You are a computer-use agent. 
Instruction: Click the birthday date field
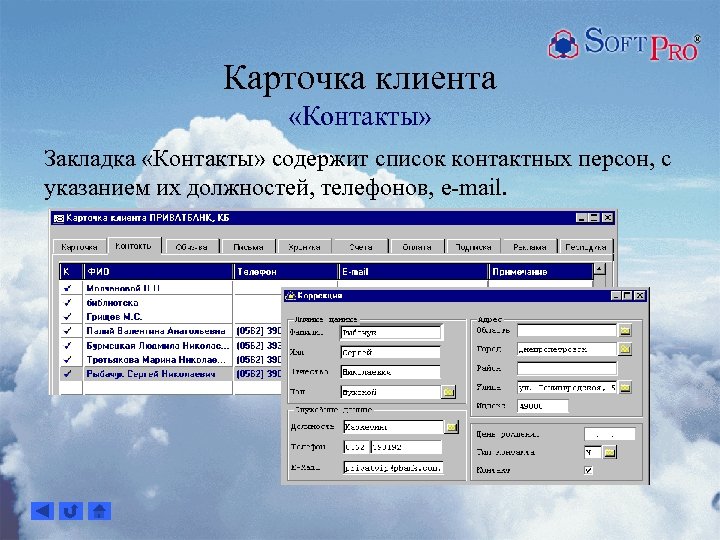click(610, 434)
